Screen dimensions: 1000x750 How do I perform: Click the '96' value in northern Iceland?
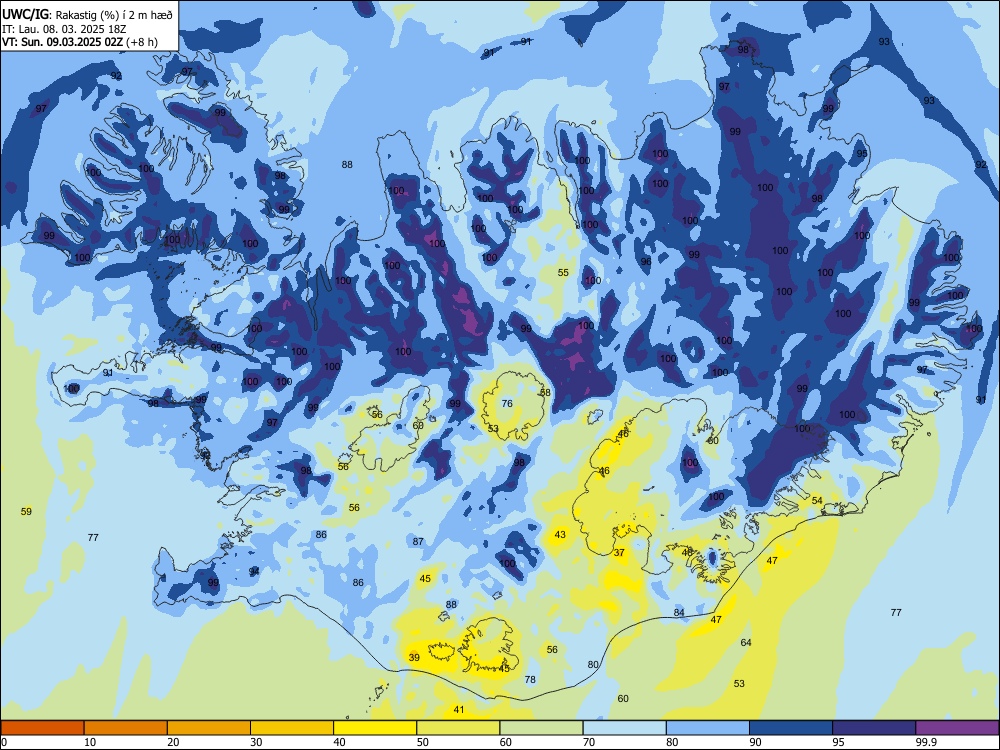click(x=646, y=261)
